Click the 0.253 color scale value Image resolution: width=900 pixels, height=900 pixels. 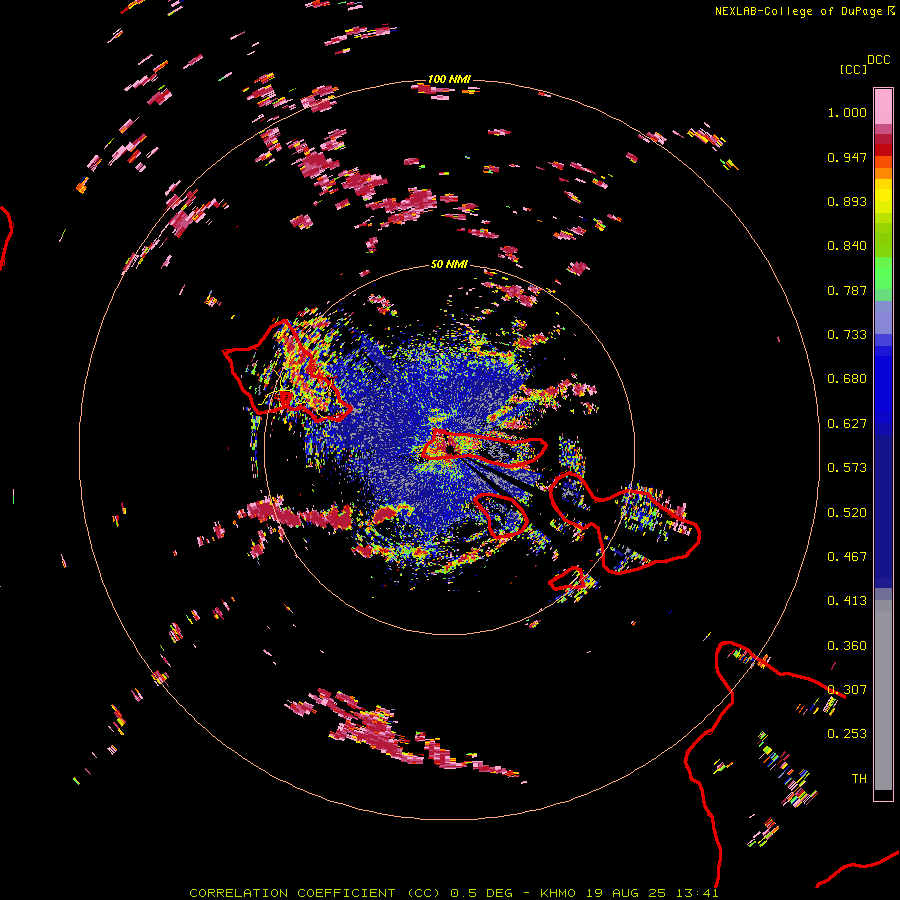tap(847, 734)
